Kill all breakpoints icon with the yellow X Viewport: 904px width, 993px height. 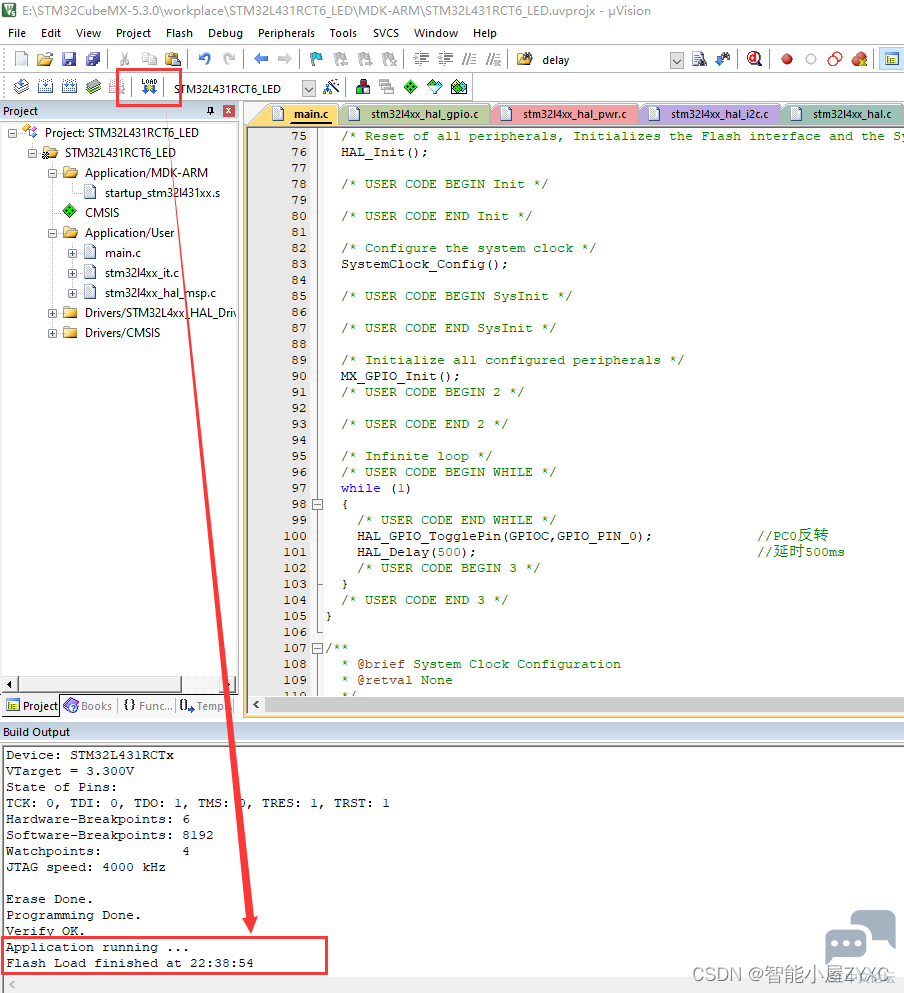point(859,59)
